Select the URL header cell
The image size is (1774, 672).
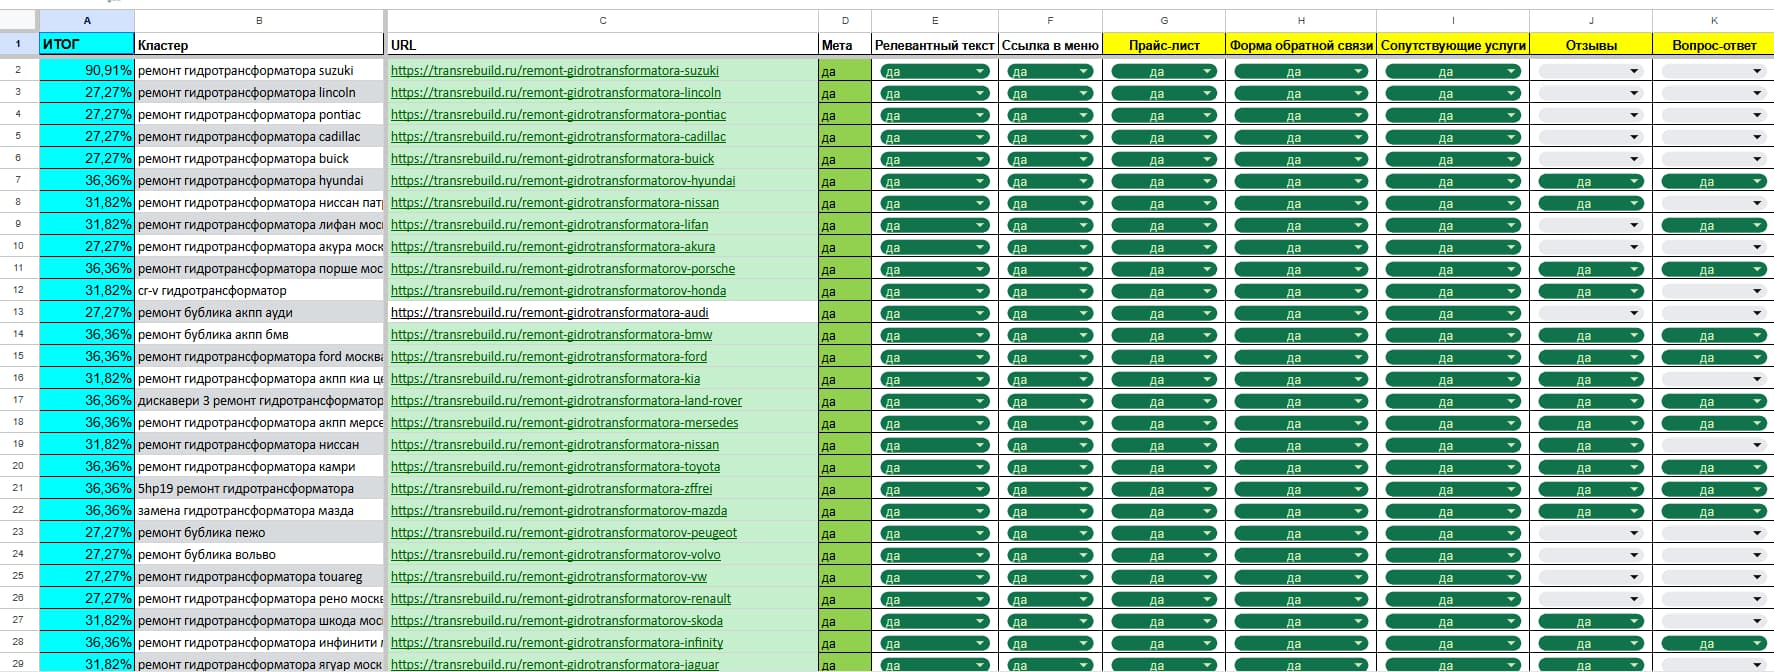tap(603, 44)
